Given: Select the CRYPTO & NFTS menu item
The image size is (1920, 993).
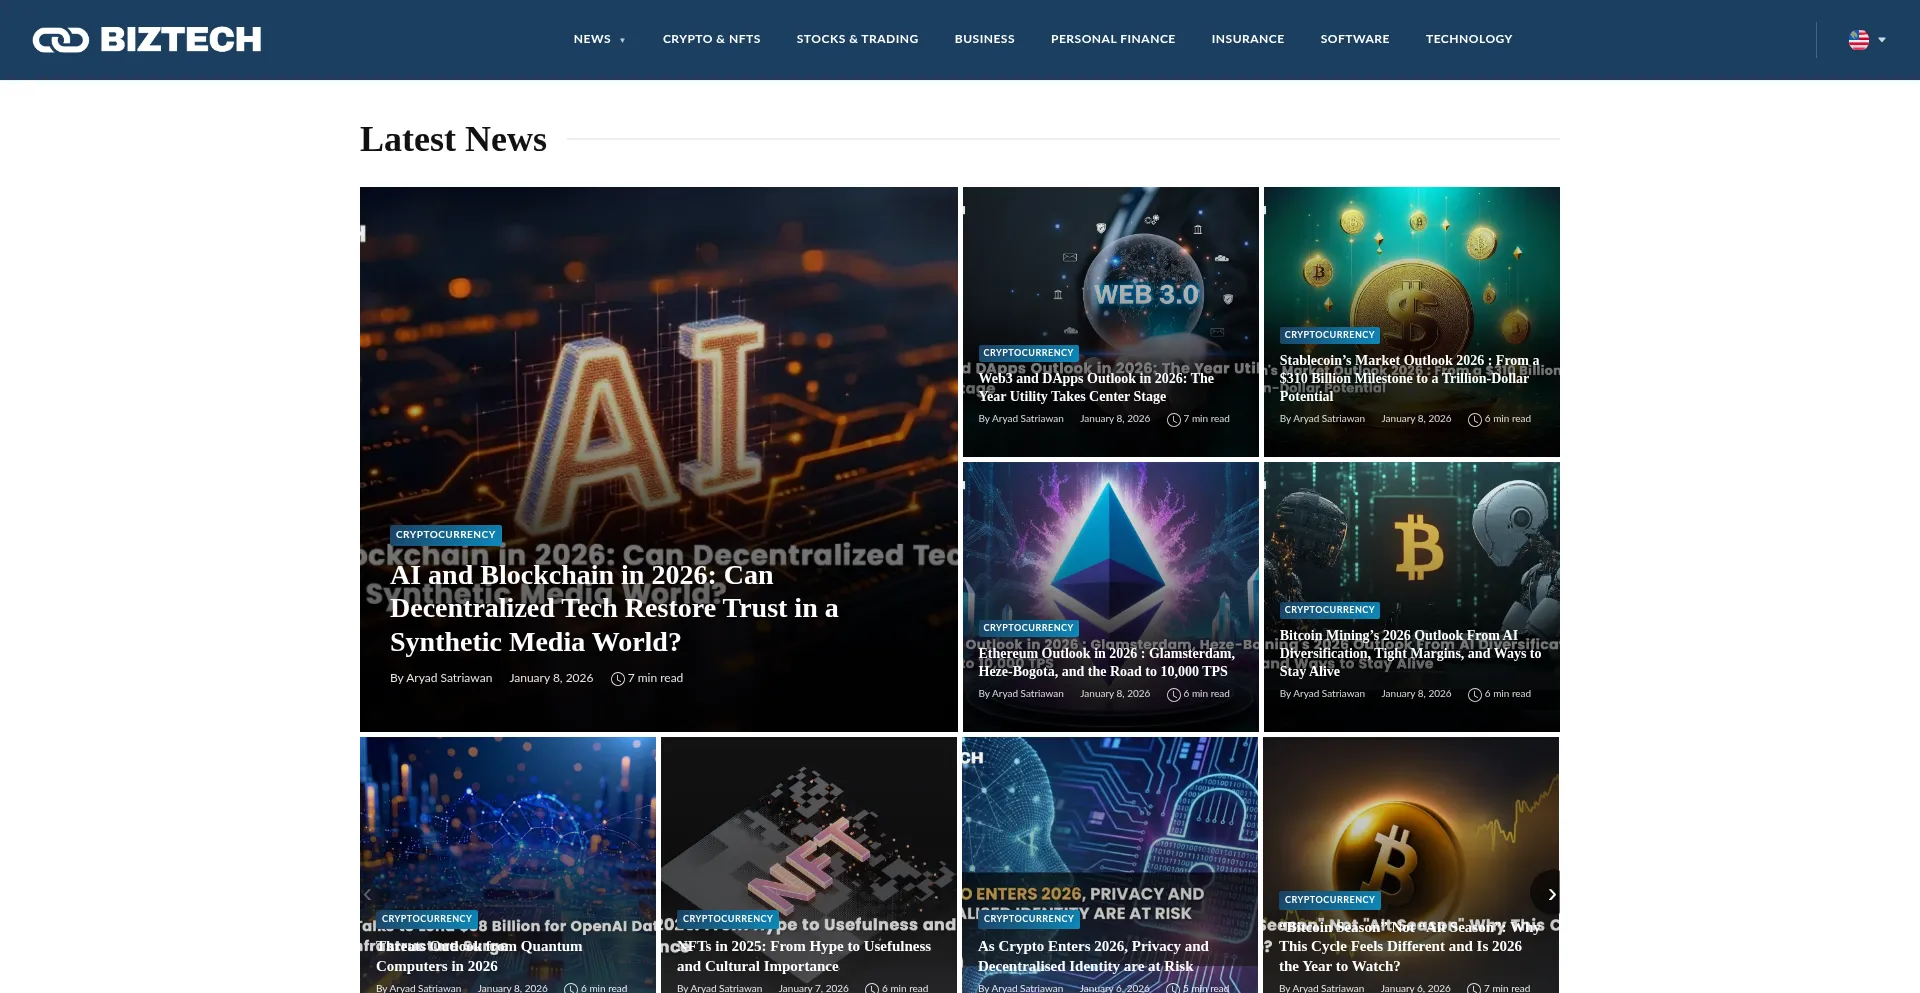Looking at the screenshot, I should point(711,39).
